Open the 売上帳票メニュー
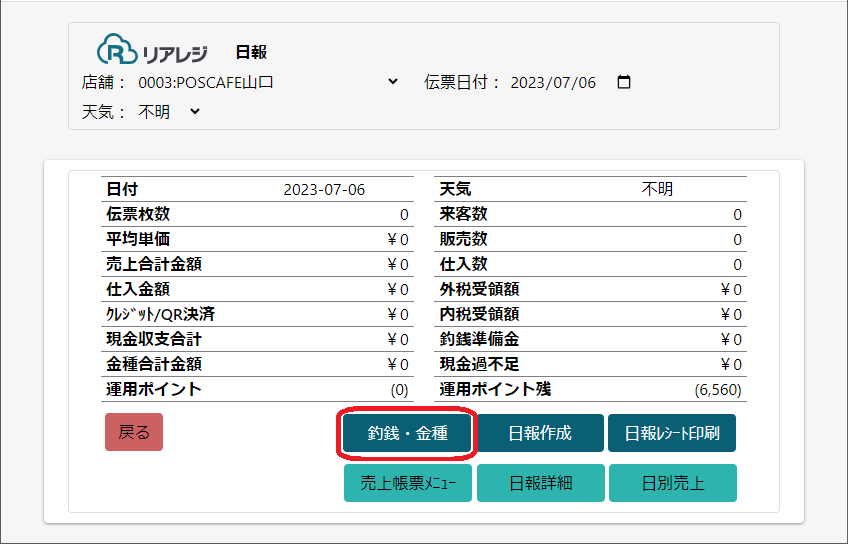Screen dimensions: 848x545 (x=408, y=483)
